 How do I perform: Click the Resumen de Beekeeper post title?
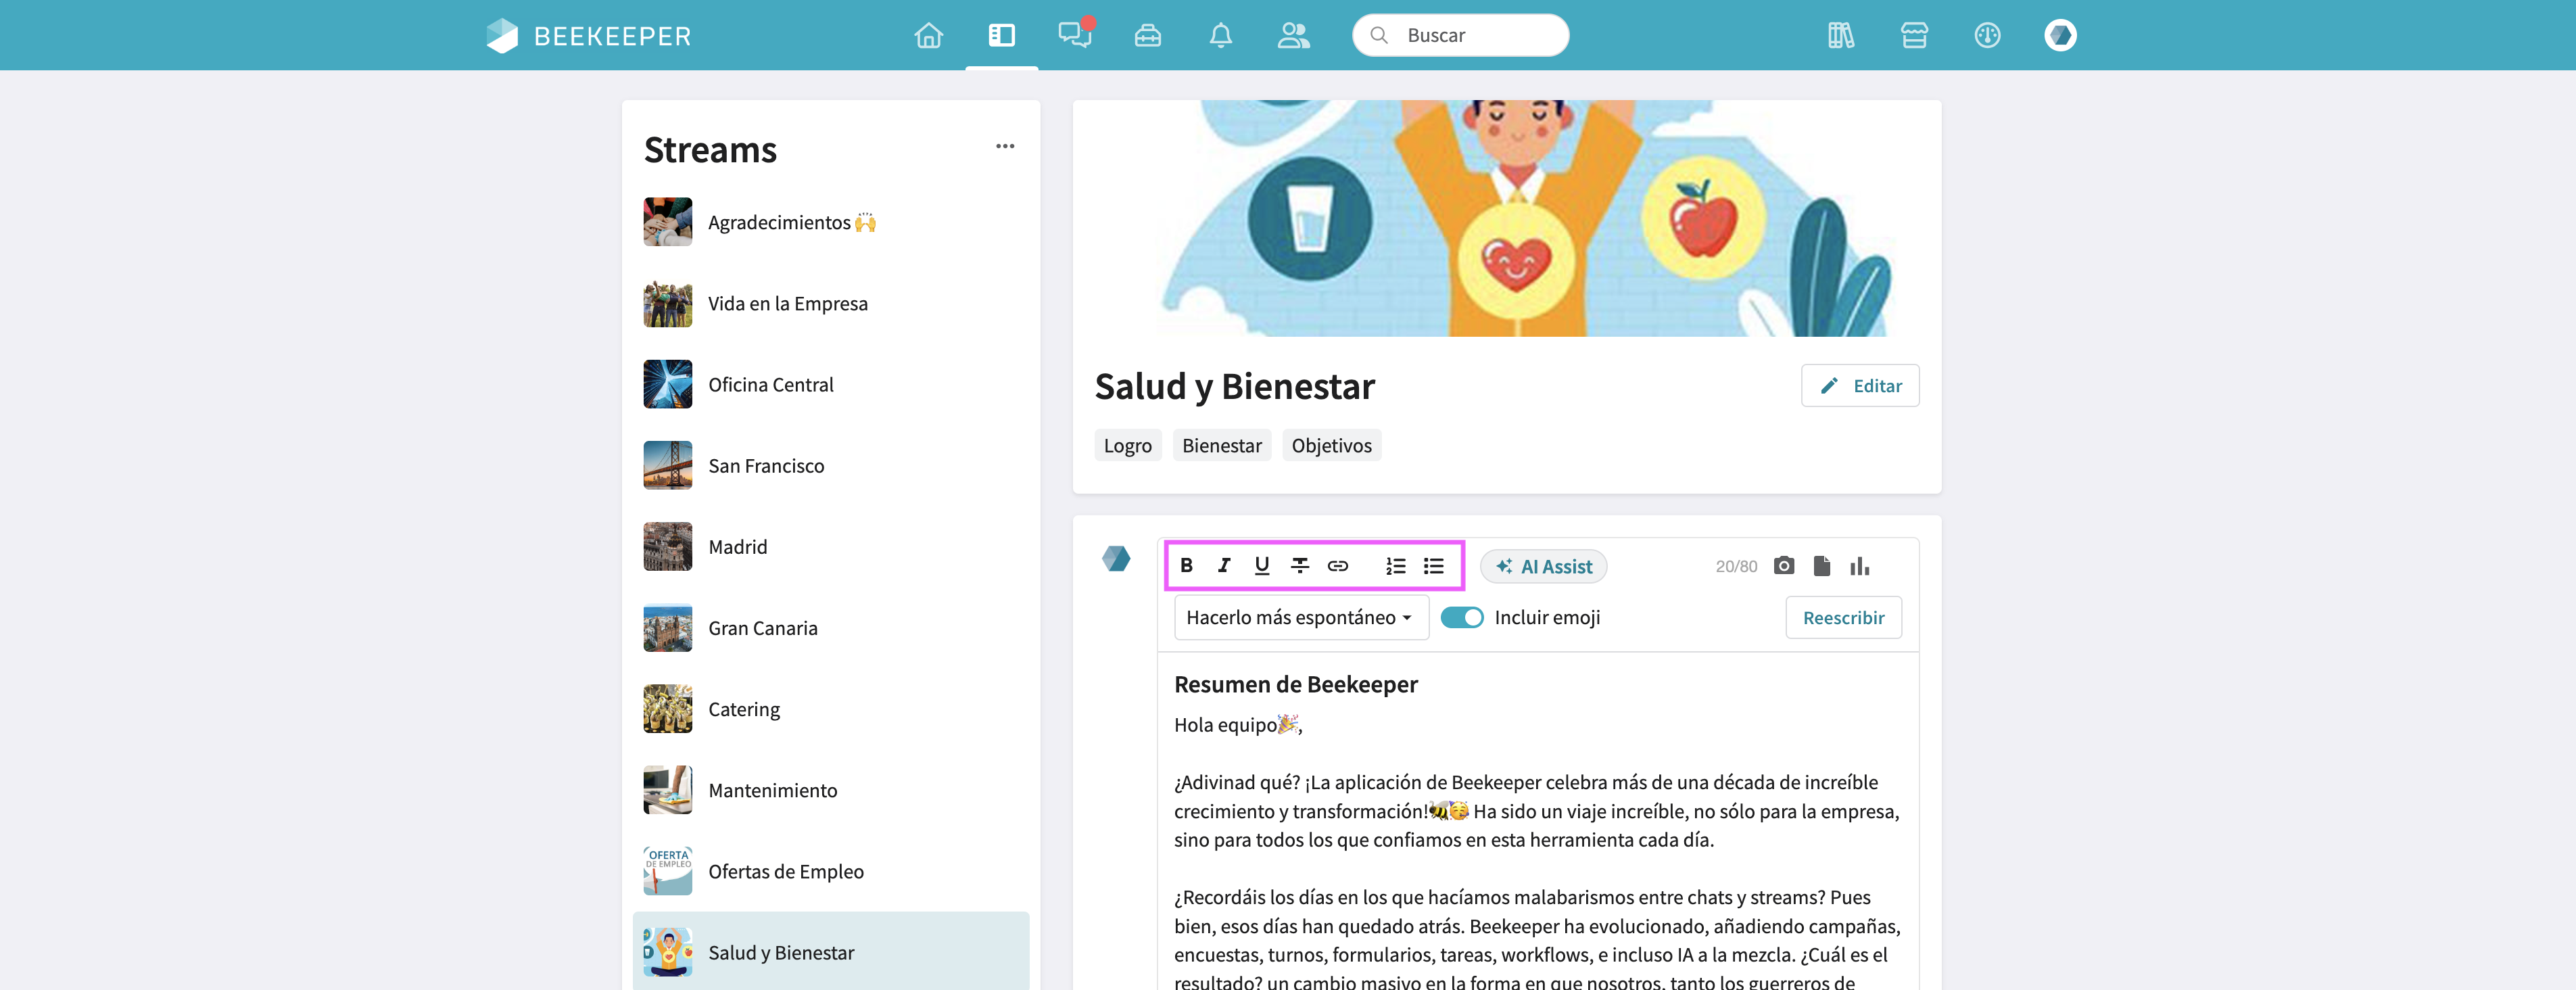tap(1295, 684)
